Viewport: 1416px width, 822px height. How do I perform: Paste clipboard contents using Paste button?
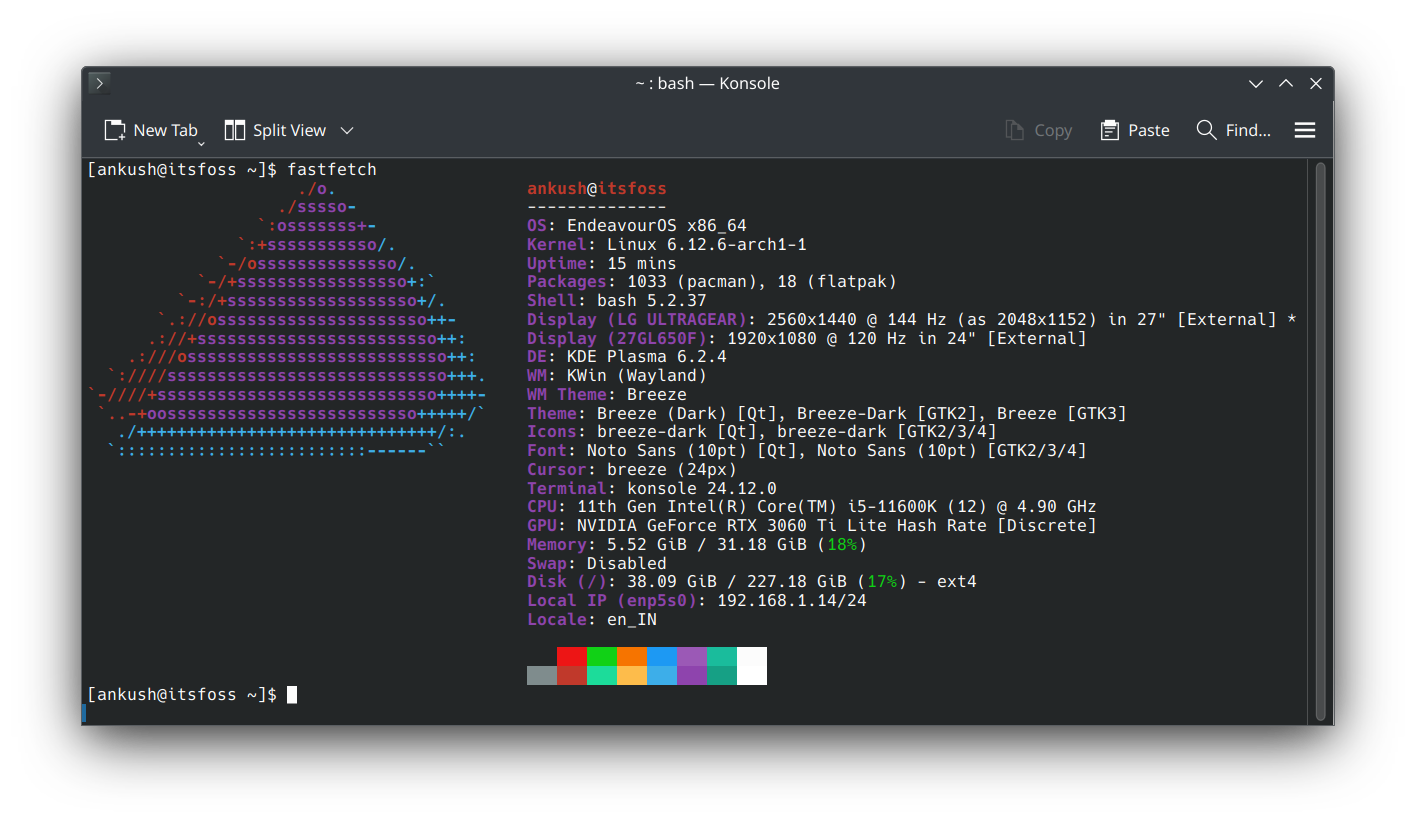click(x=1135, y=130)
